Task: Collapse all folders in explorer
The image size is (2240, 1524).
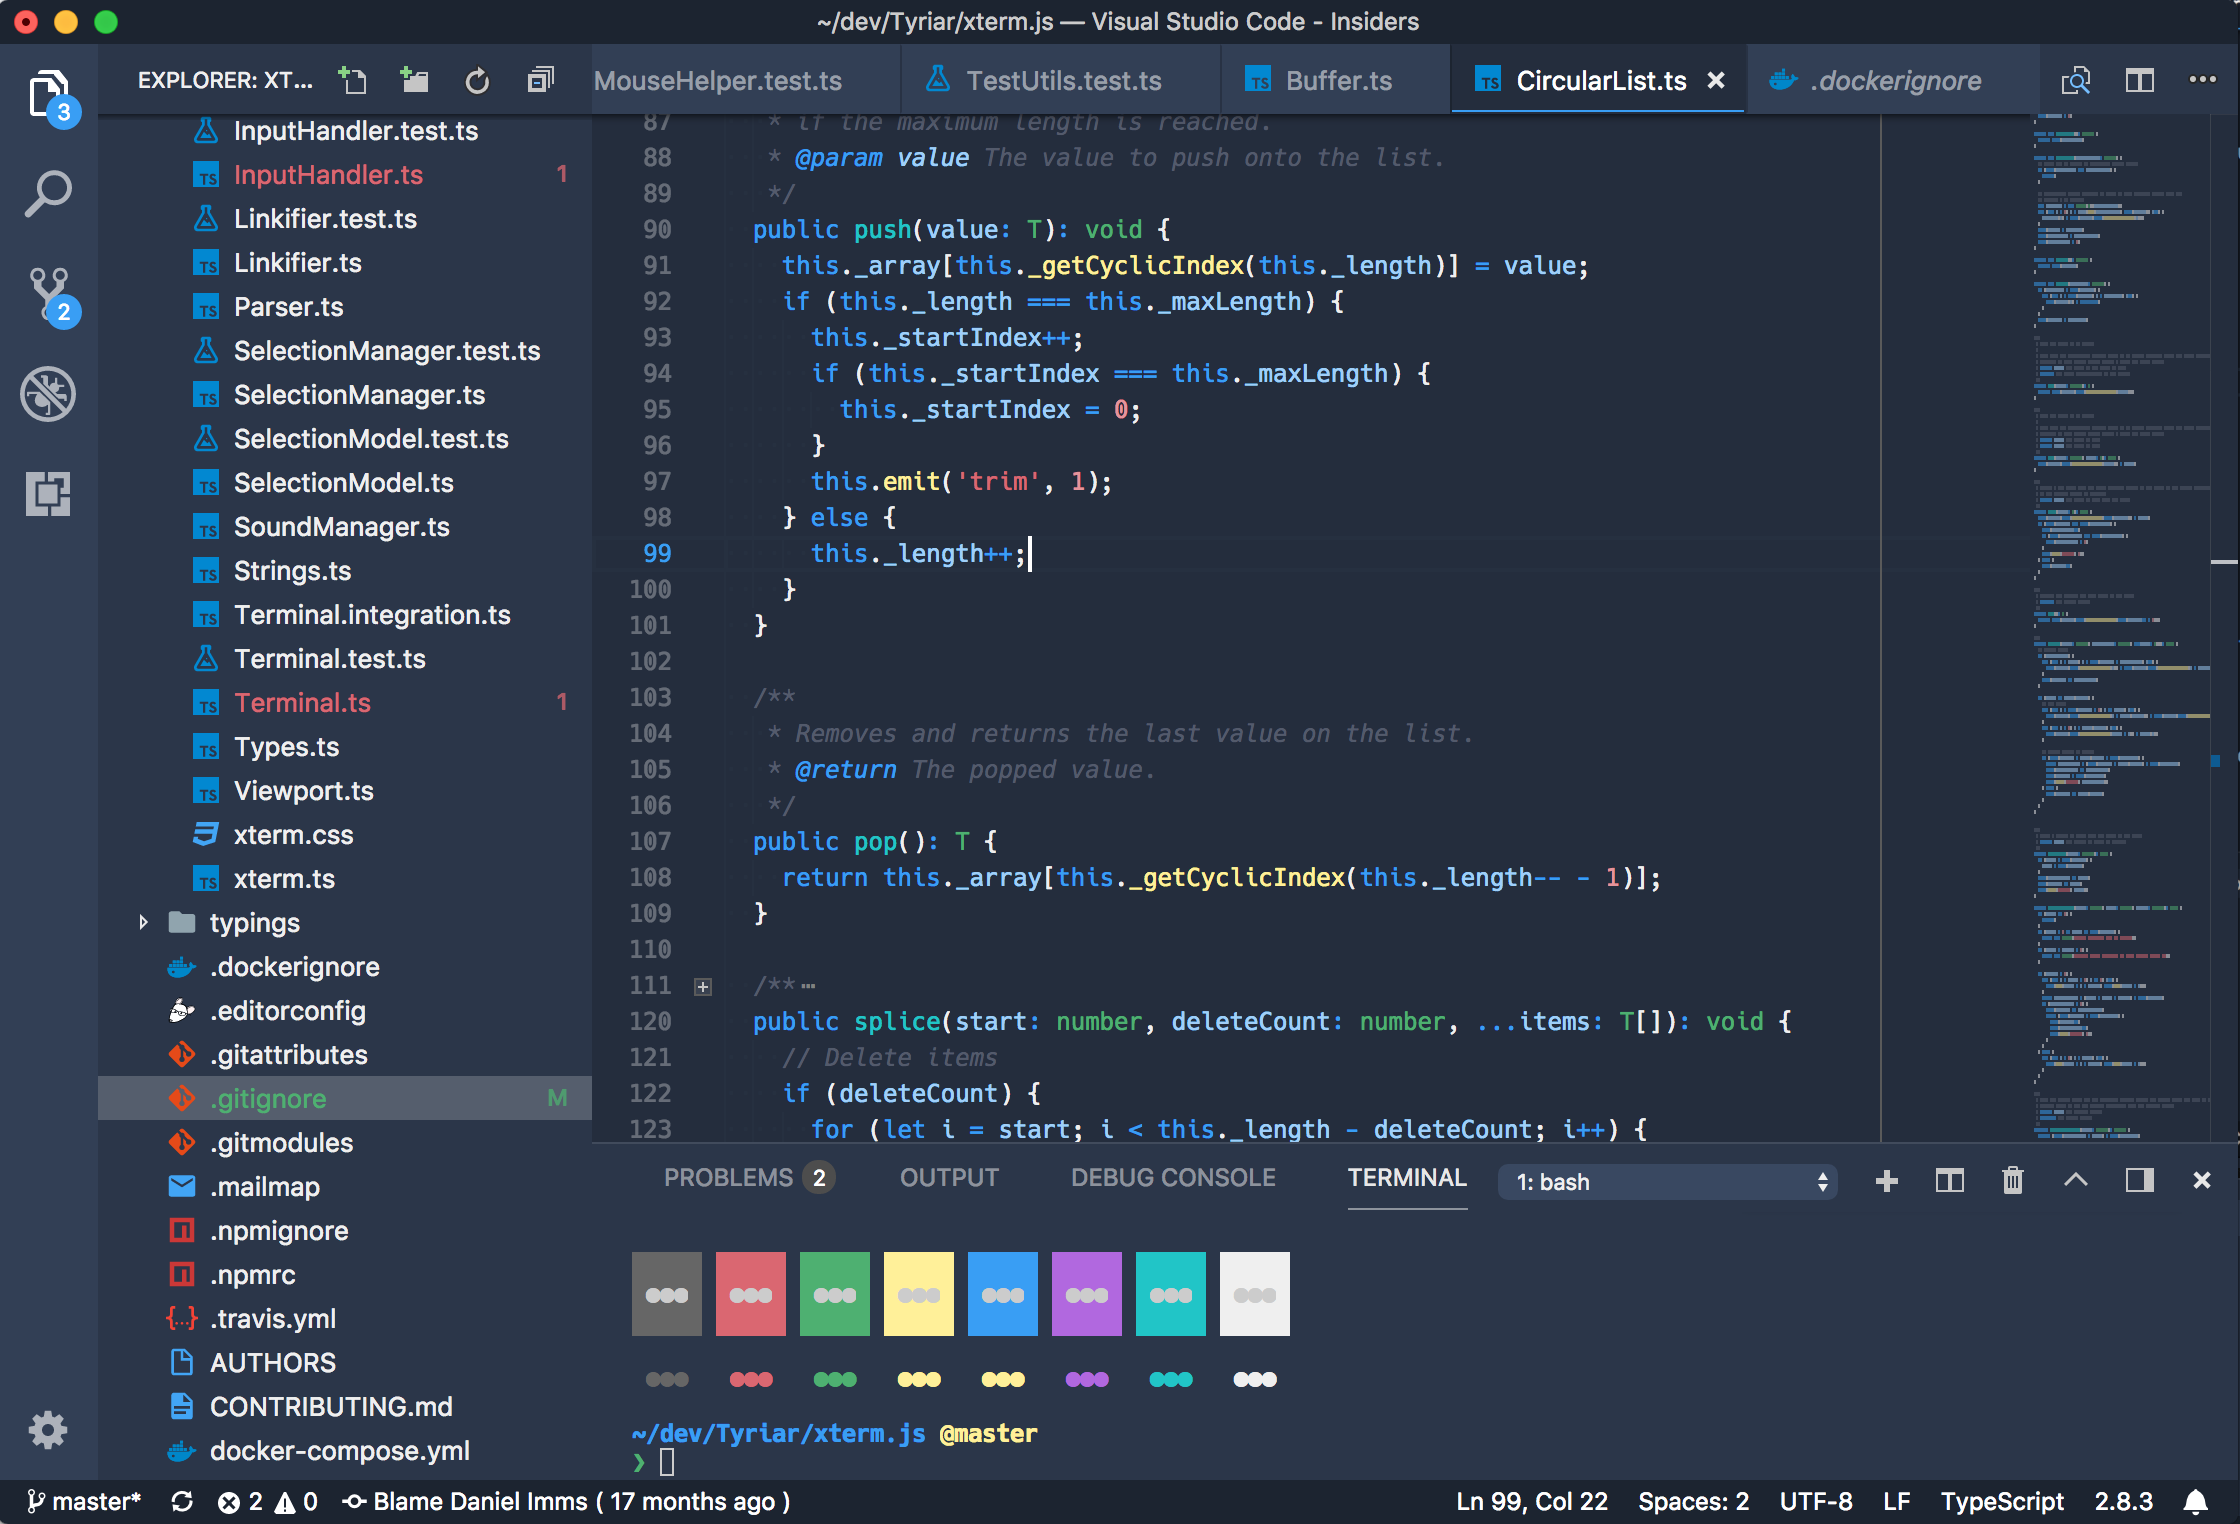Action: [x=540, y=80]
